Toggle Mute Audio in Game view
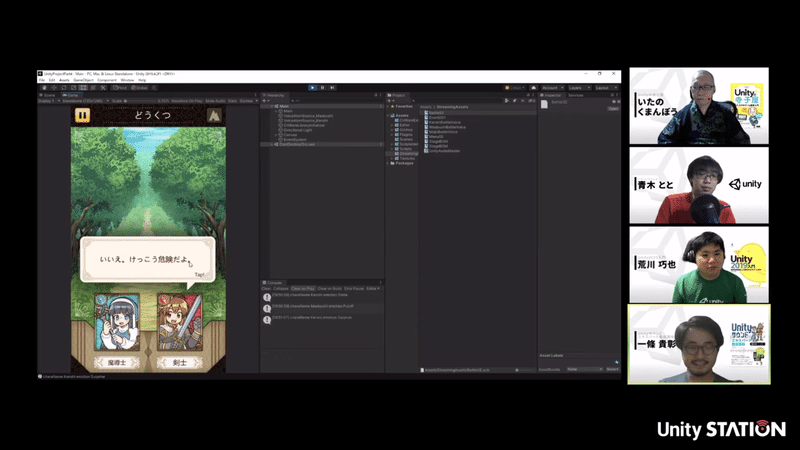This screenshot has width=800, height=450. 215,101
